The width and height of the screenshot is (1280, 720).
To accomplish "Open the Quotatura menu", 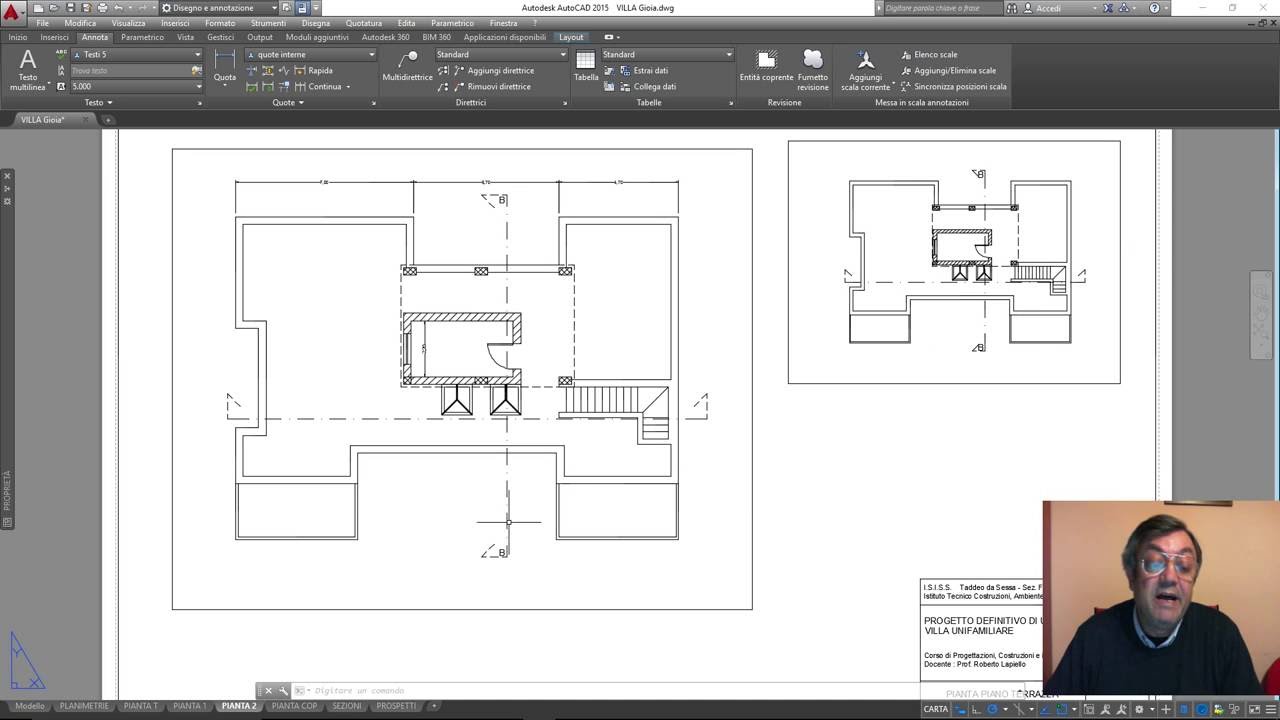I will click(364, 23).
